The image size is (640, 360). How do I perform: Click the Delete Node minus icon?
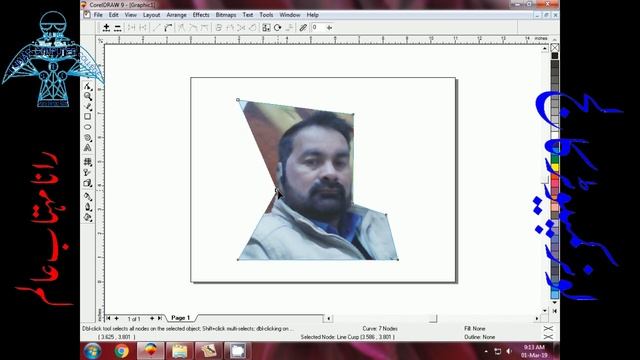click(x=118, y=28)
